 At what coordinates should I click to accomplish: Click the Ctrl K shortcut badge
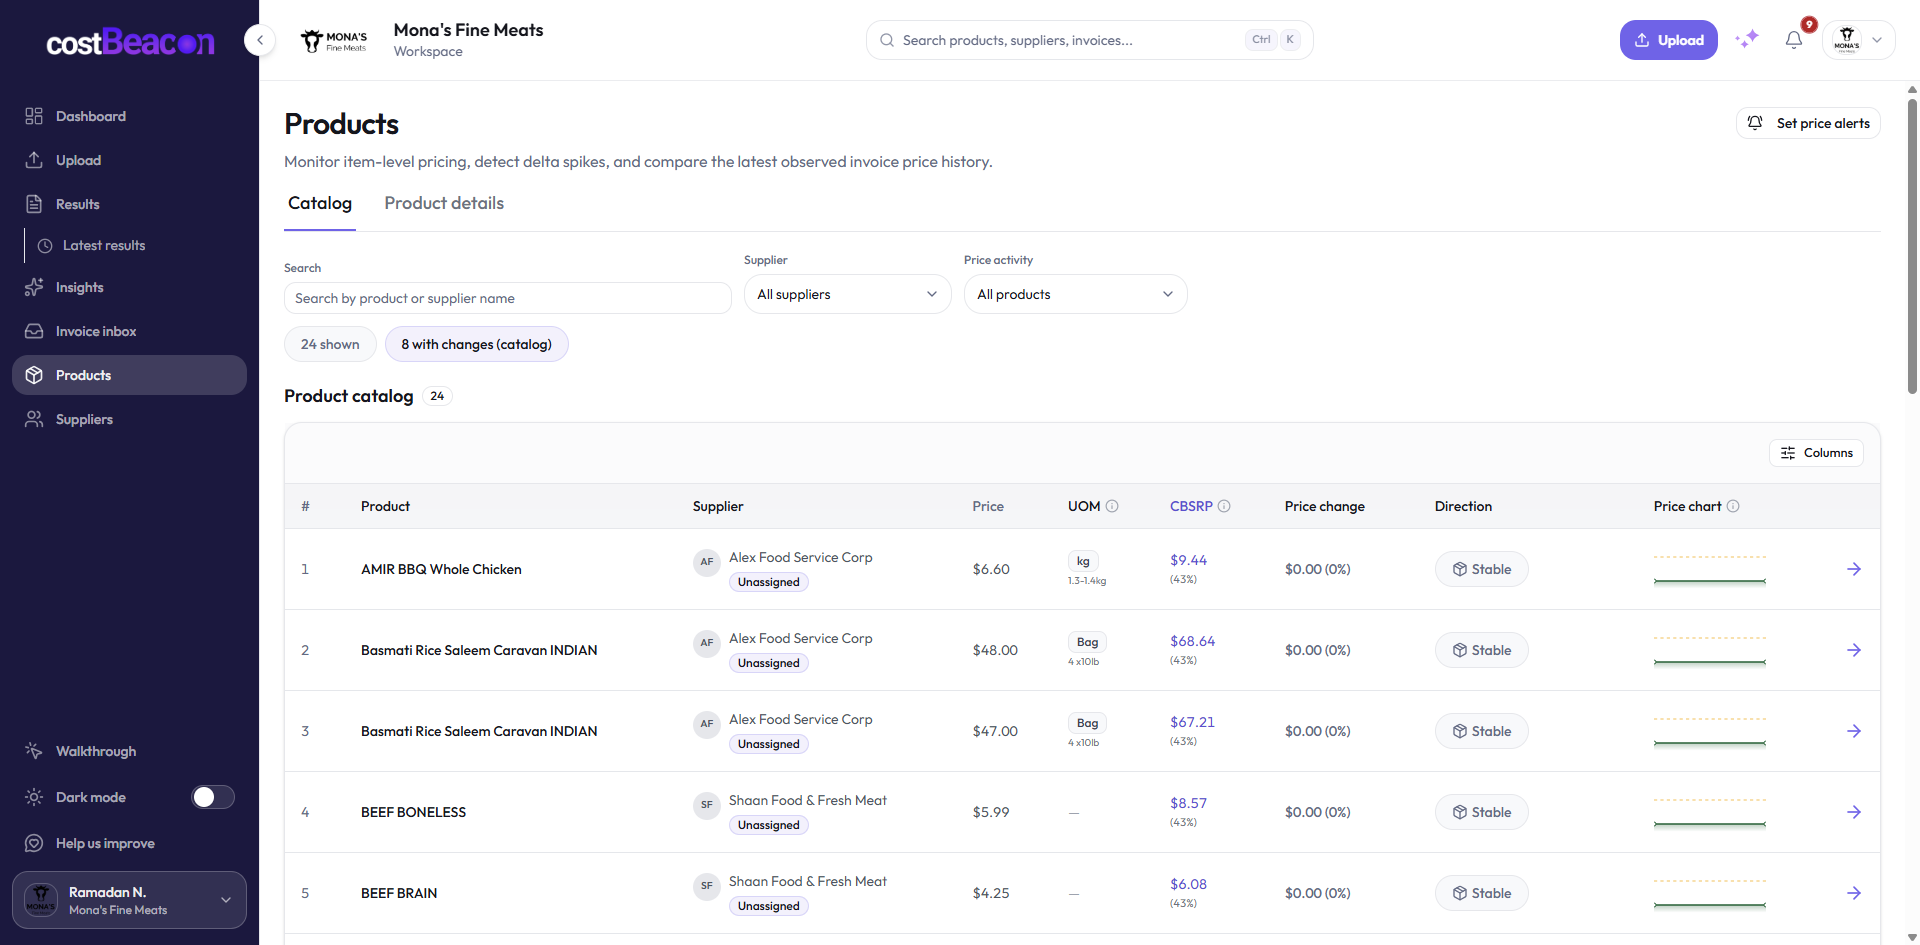(1273, 40)
